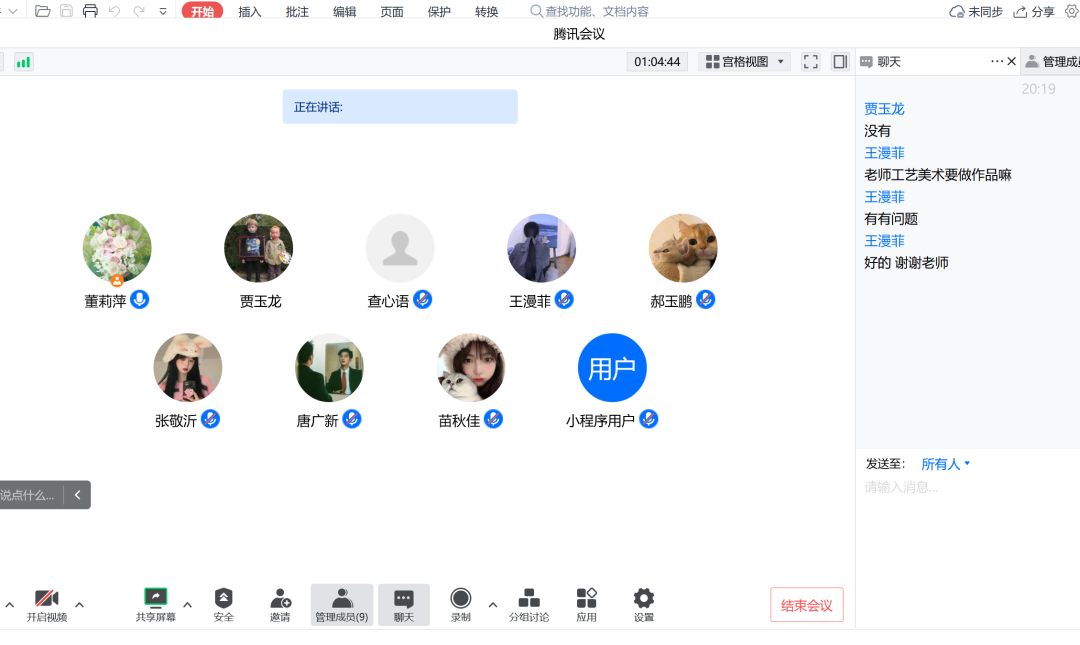Click the 查找功能 search box
This screenshot has height=645, width=1080.
pyautogui.click(x=590, y=12)
